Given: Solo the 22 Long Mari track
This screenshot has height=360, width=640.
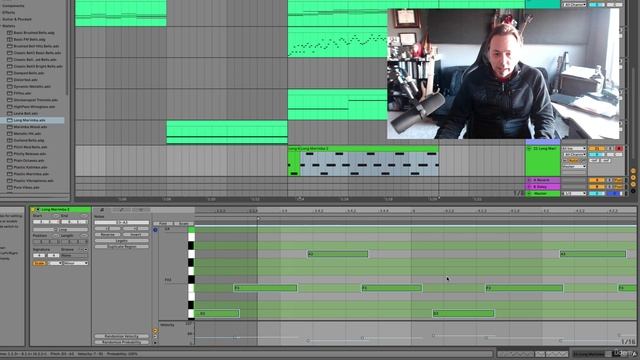Looking at the screenshot, I should click(x=611, y=149).
